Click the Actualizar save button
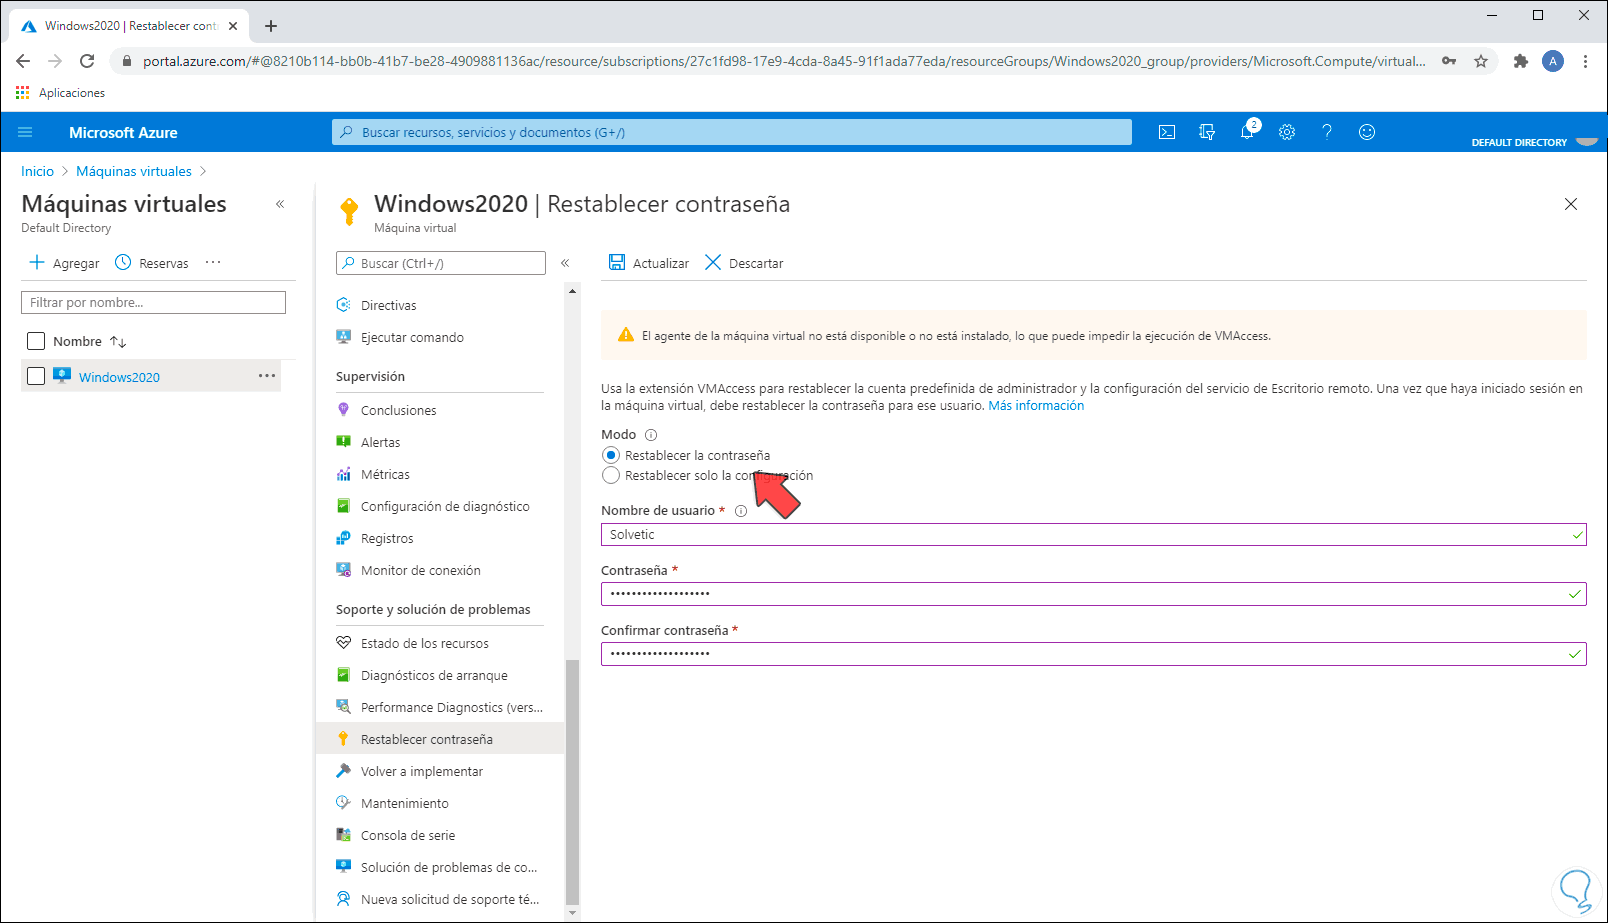Screen dimensions: 1608x923 click(x=649, y=263)
